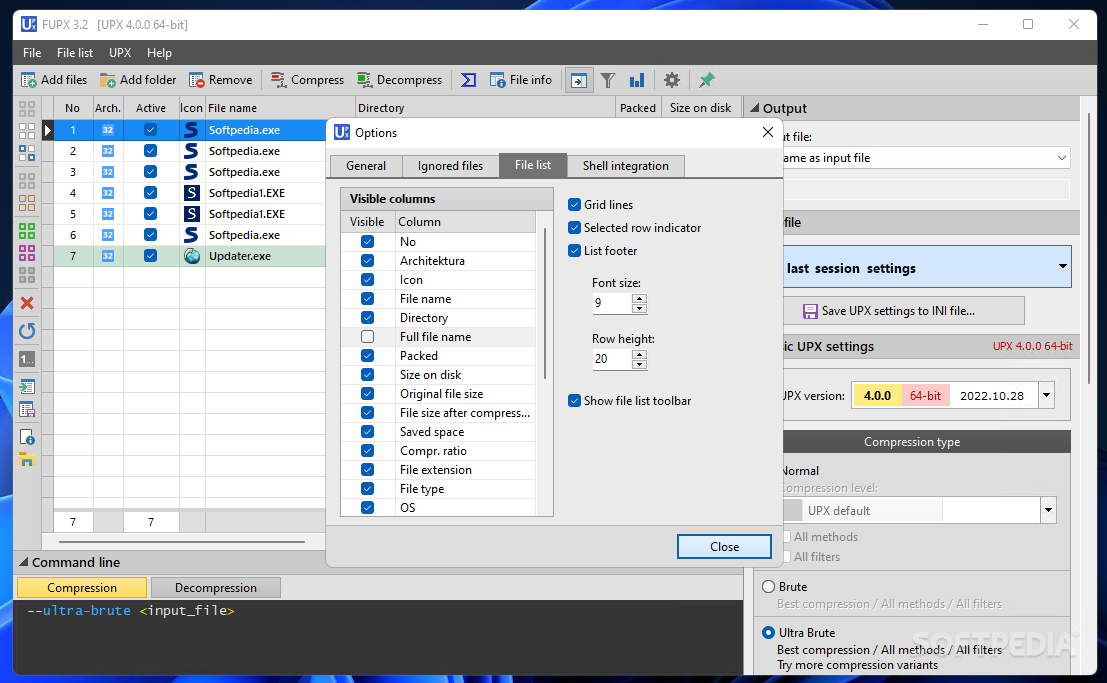This screenshot has width=1107, height=683.
Task: Click the yellow folder explorer sidebar icon
Action: (x=27, y=460)
